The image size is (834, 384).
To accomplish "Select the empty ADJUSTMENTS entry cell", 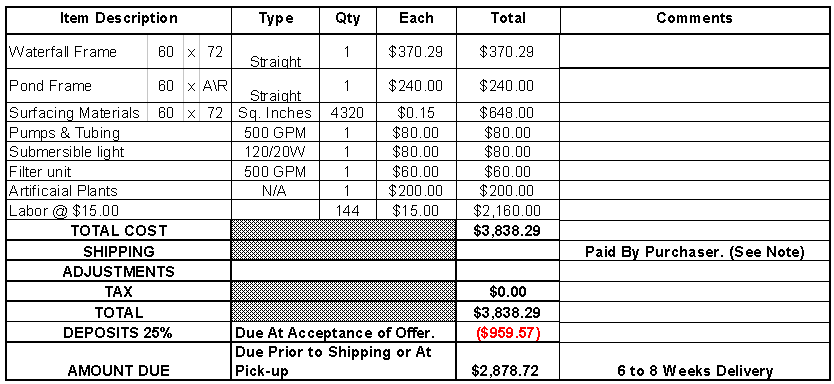I will click(x=344, y=272).
